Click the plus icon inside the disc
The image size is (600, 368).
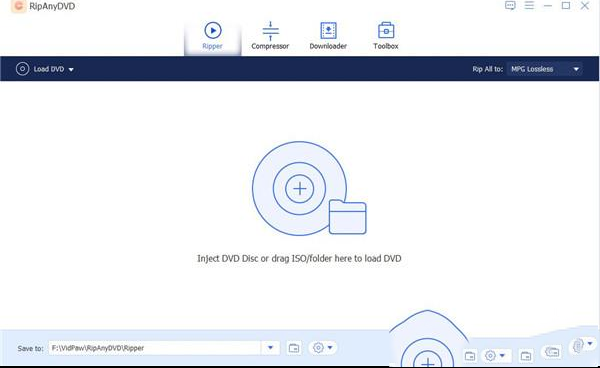tap(299, 189)
